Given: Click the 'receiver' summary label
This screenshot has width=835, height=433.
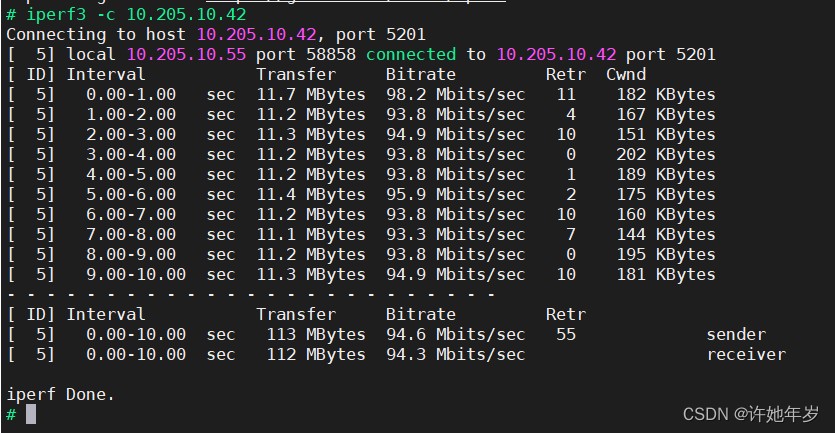Looking at the screenshot, I should [745, 354].
